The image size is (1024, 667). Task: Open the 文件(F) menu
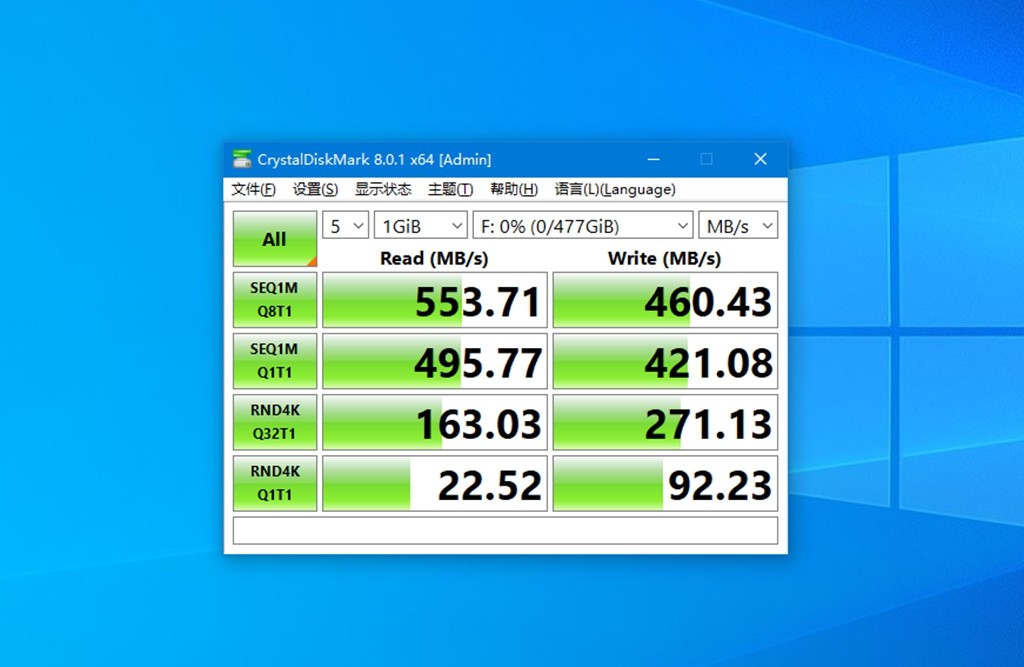coord(253,189)
